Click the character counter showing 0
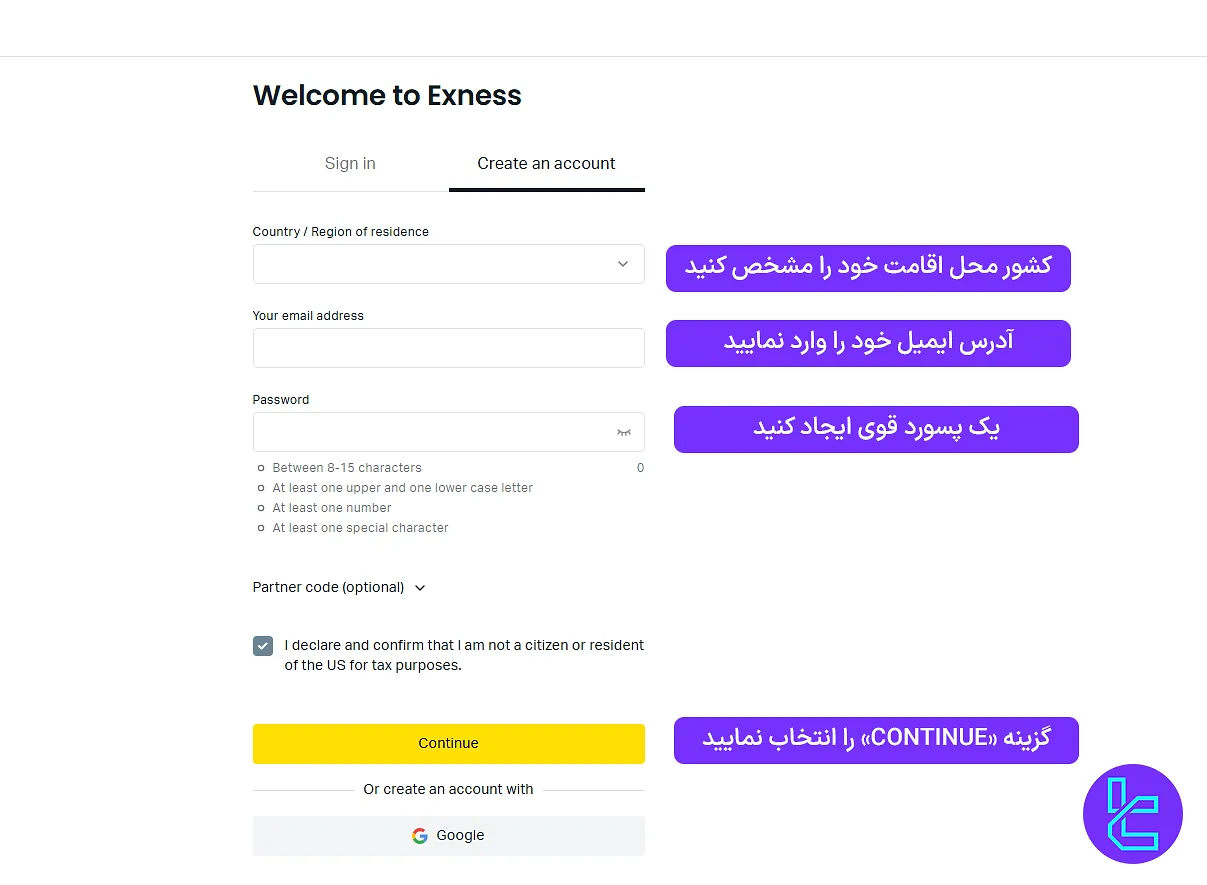The width and height of the screenshot is (1207, 885). click(x=640, y=467)
